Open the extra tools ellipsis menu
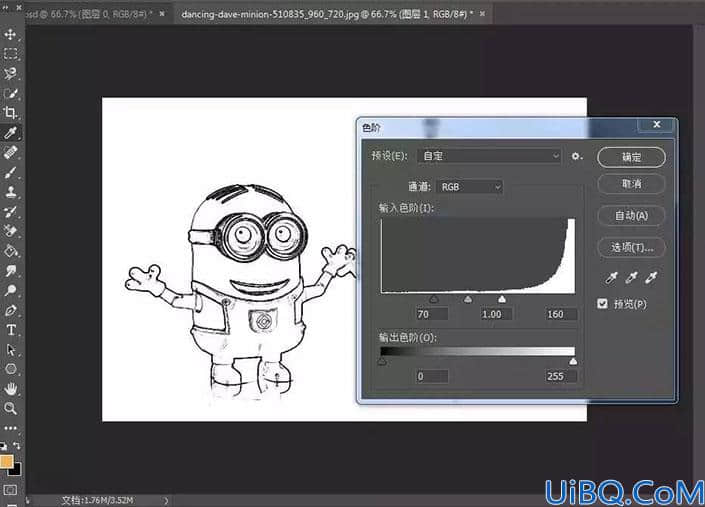This screenshot has height=507, width=705. click(x=10, y=428)
